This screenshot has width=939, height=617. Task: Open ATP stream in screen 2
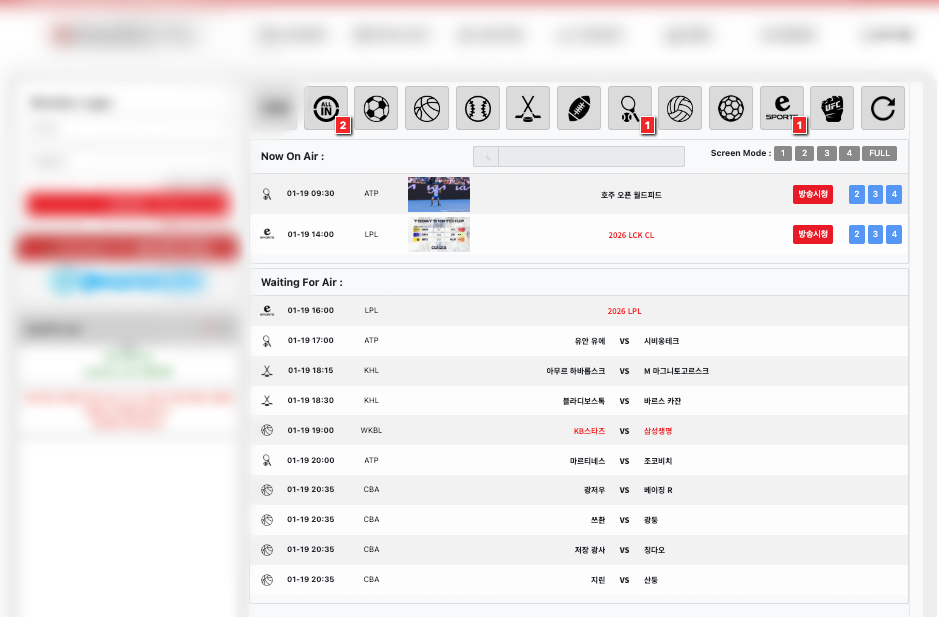856,194
